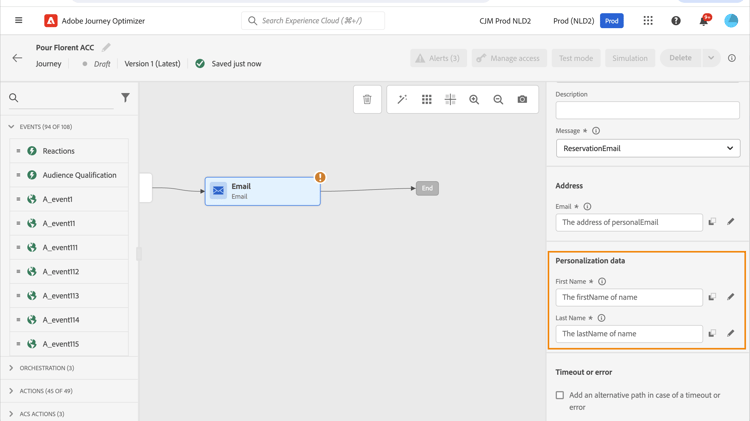Click the Alerts (3) button
Viewport: 750px width, 421px height.
click(438, 58)
